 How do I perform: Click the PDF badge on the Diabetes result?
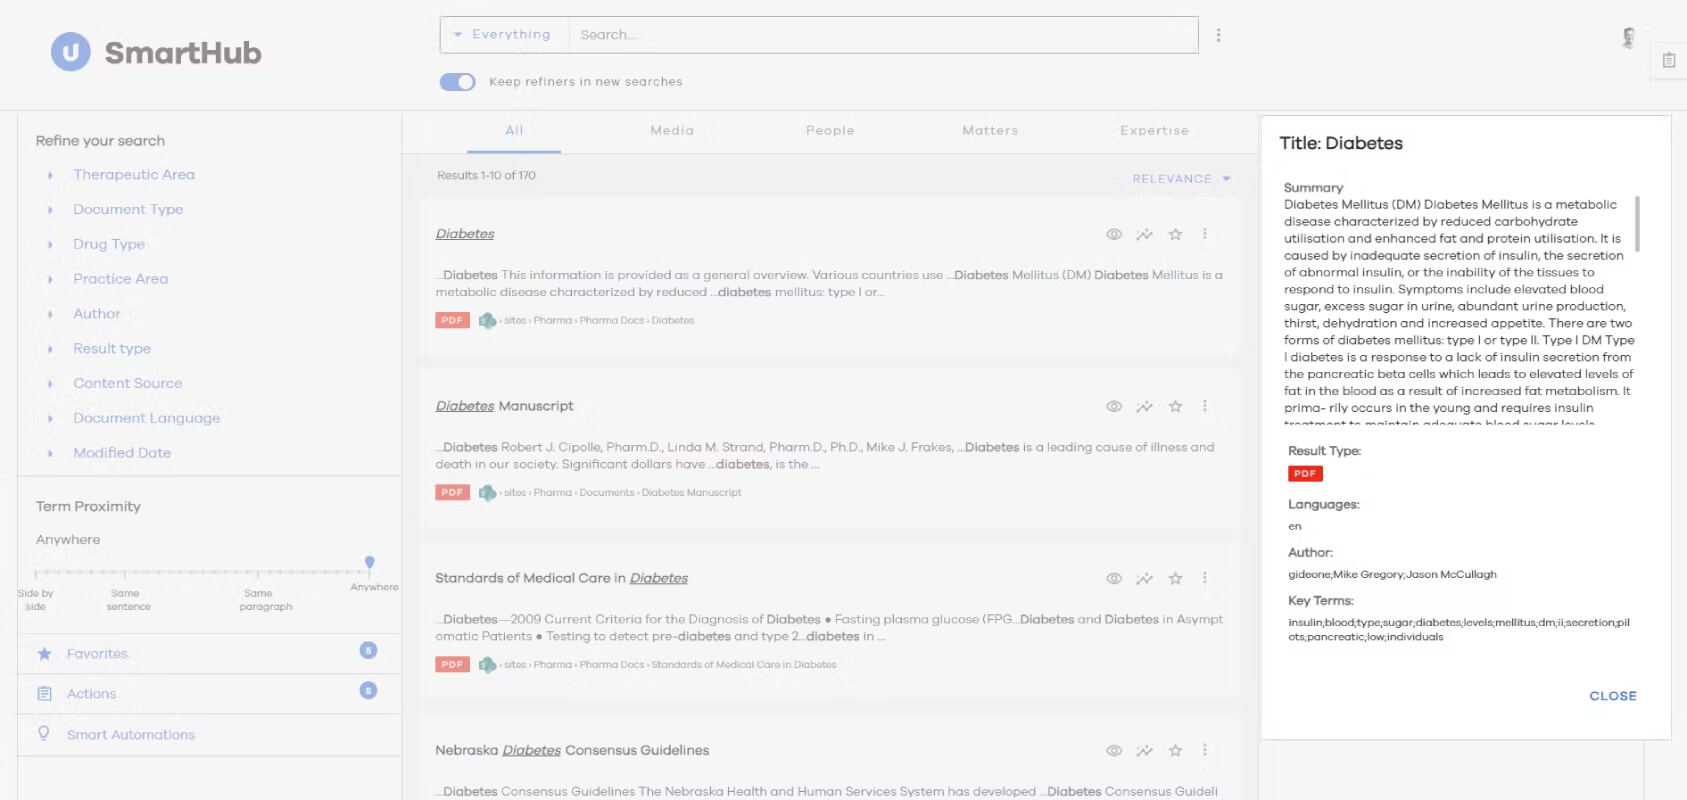(x=452, y=320)
